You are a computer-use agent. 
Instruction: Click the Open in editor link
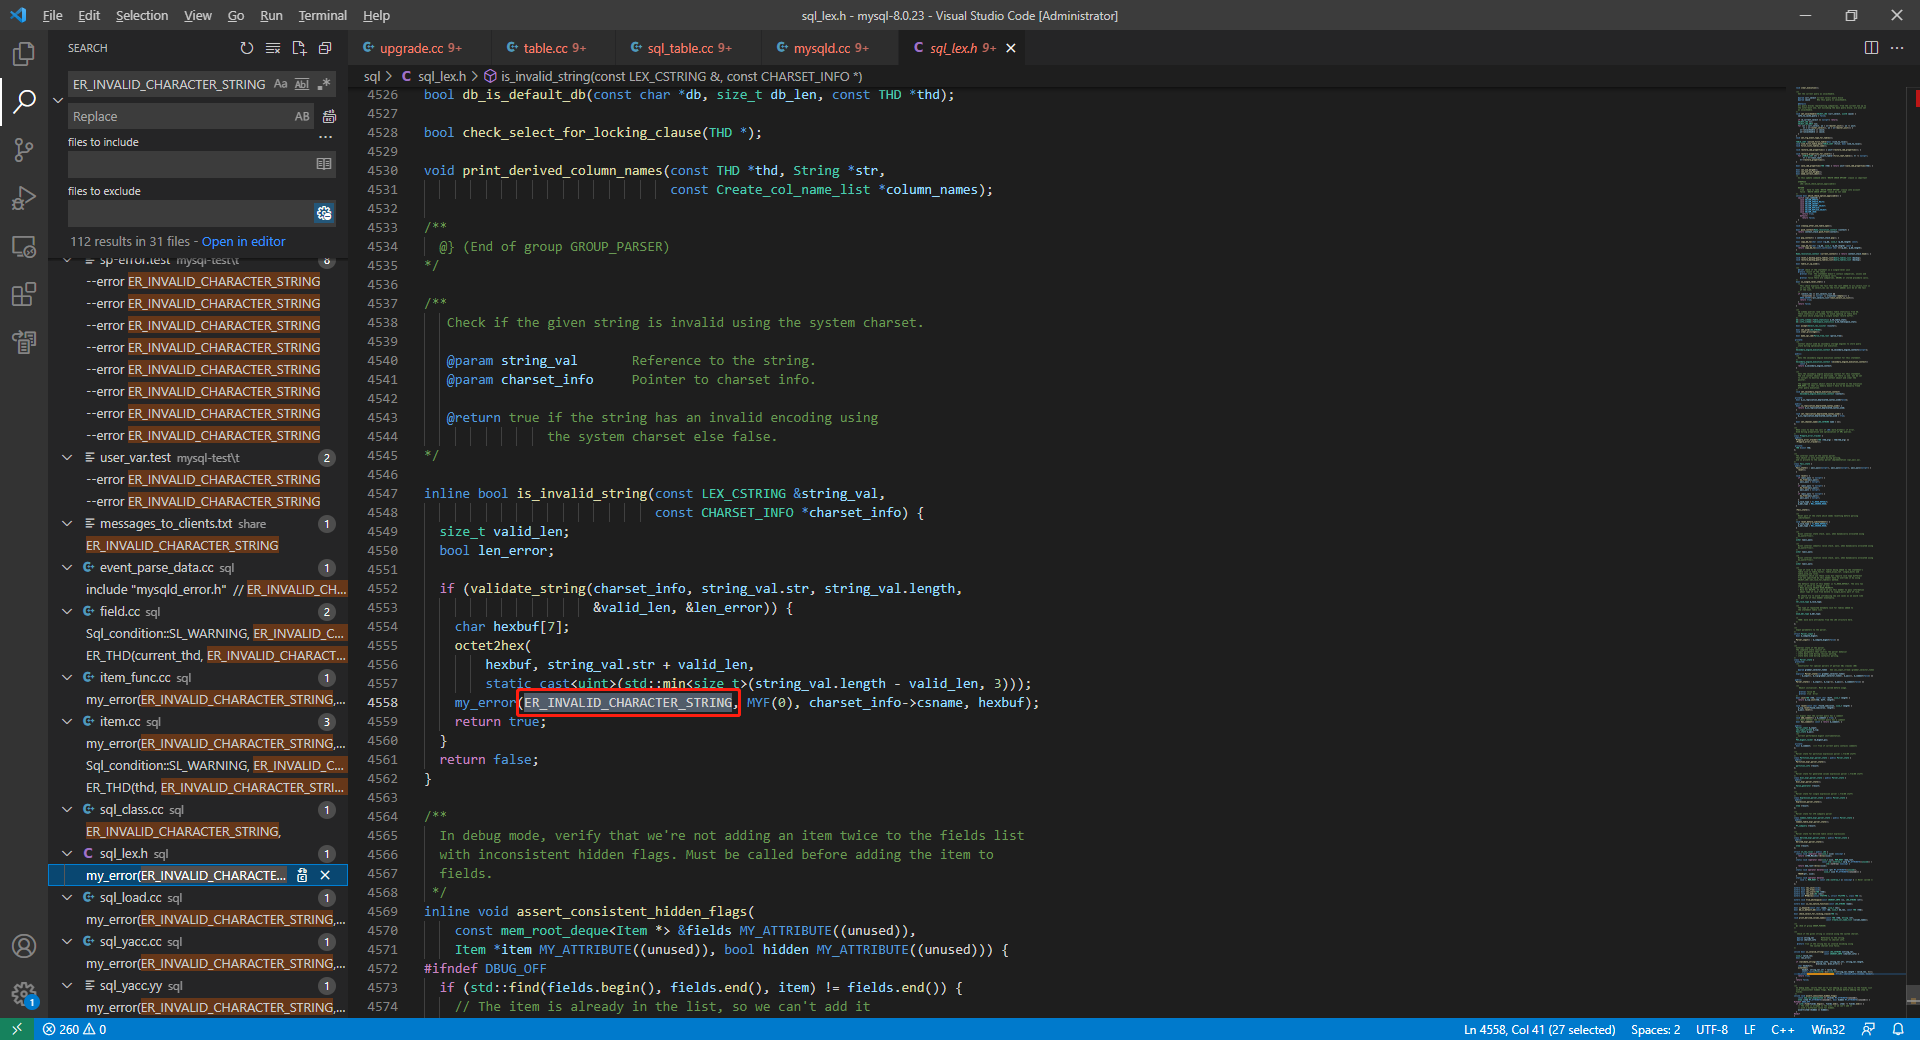[242, 241]
